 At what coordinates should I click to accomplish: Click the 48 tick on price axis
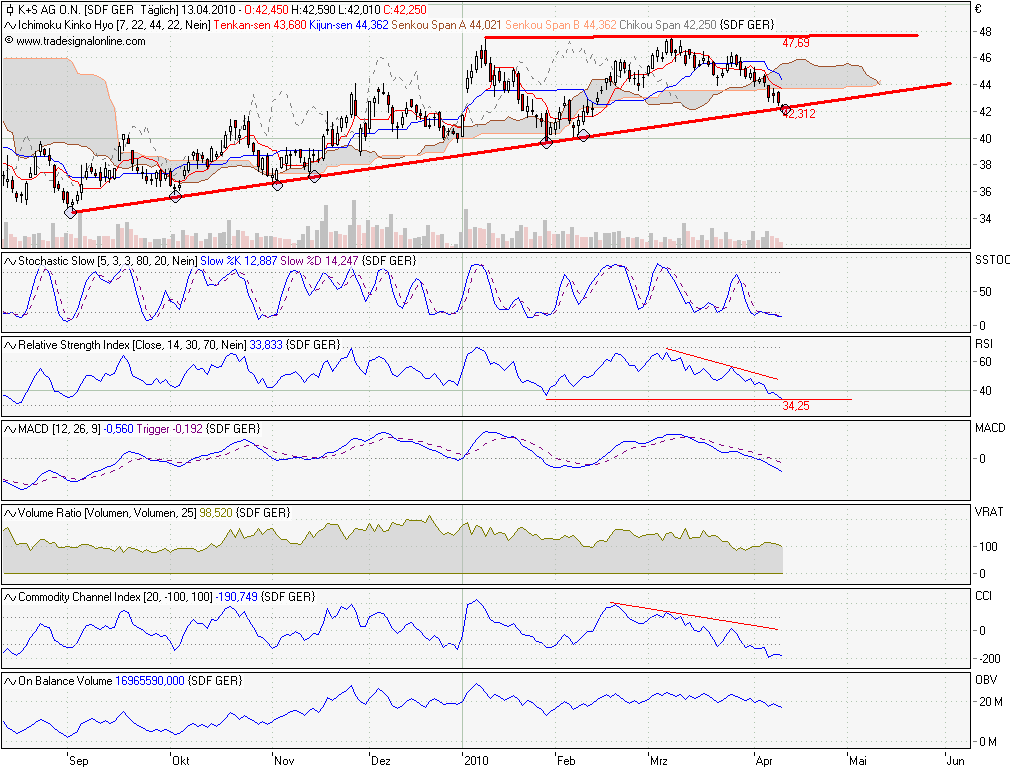click(x=985, y=31)
